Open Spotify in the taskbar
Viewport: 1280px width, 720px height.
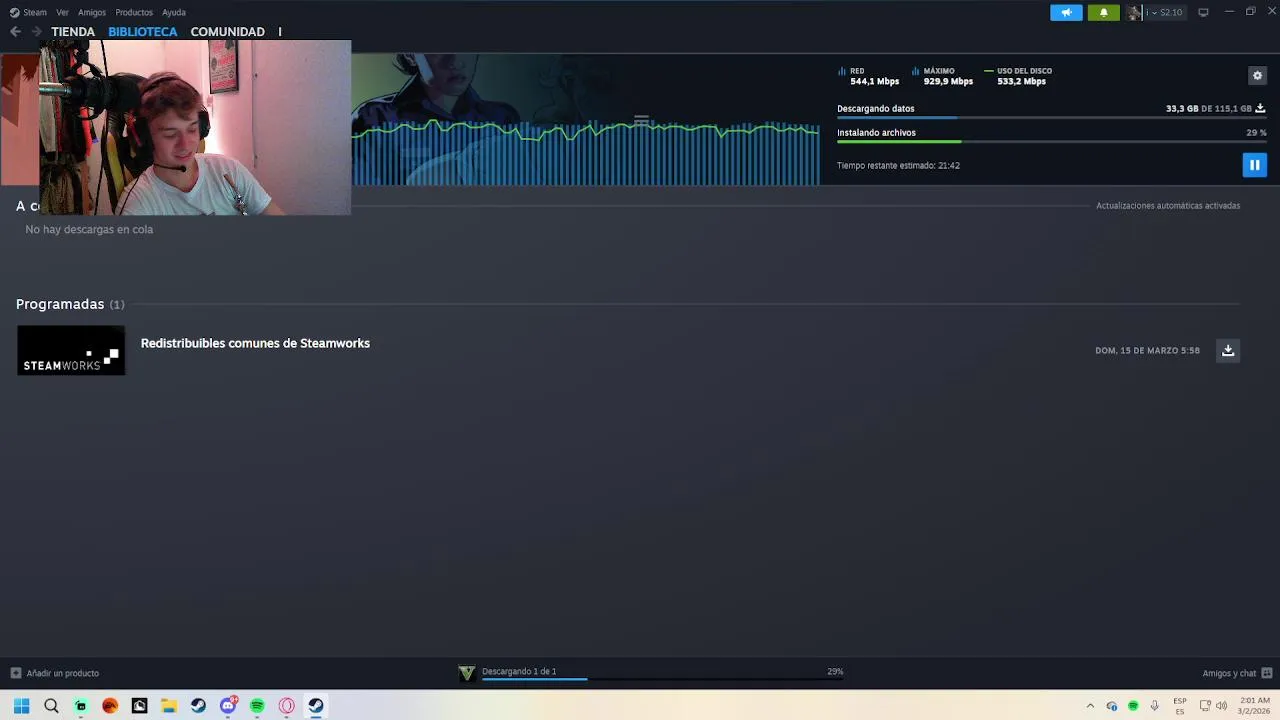[257, 706]
